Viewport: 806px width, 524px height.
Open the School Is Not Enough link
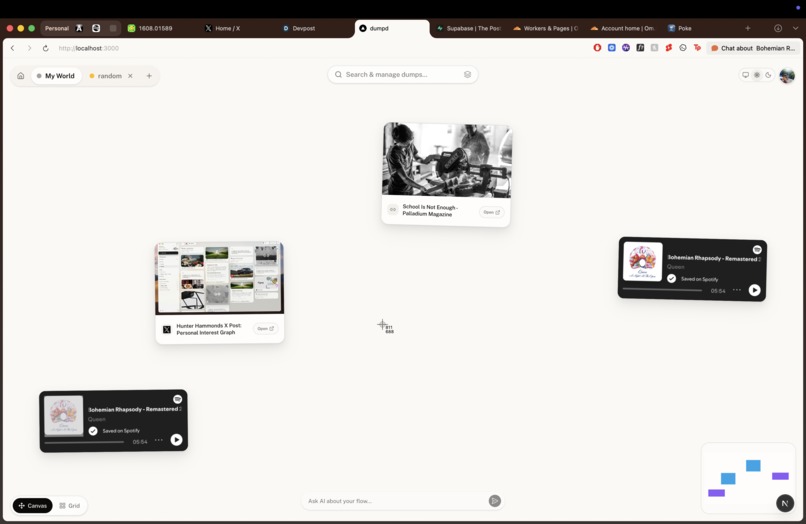coord(491,212)
